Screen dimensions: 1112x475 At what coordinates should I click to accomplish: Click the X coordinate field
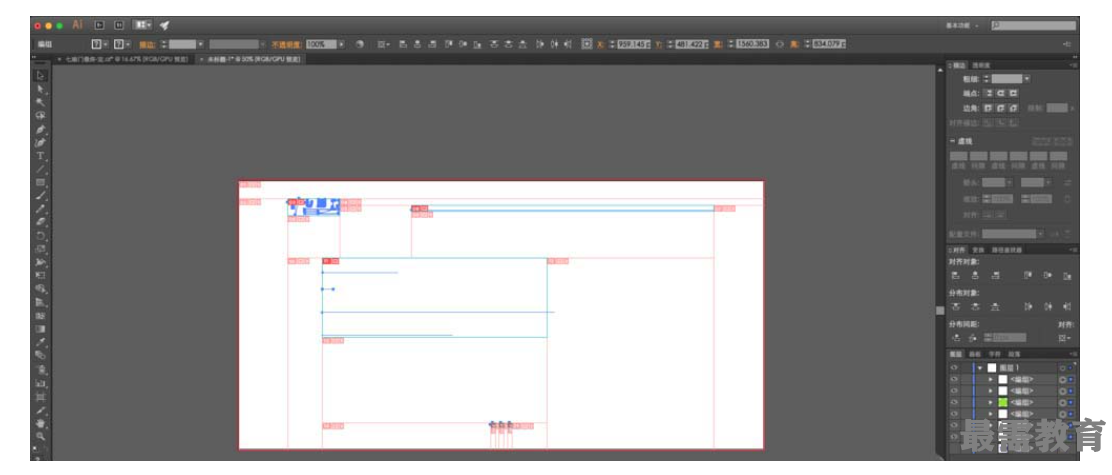tap(634, 44)
